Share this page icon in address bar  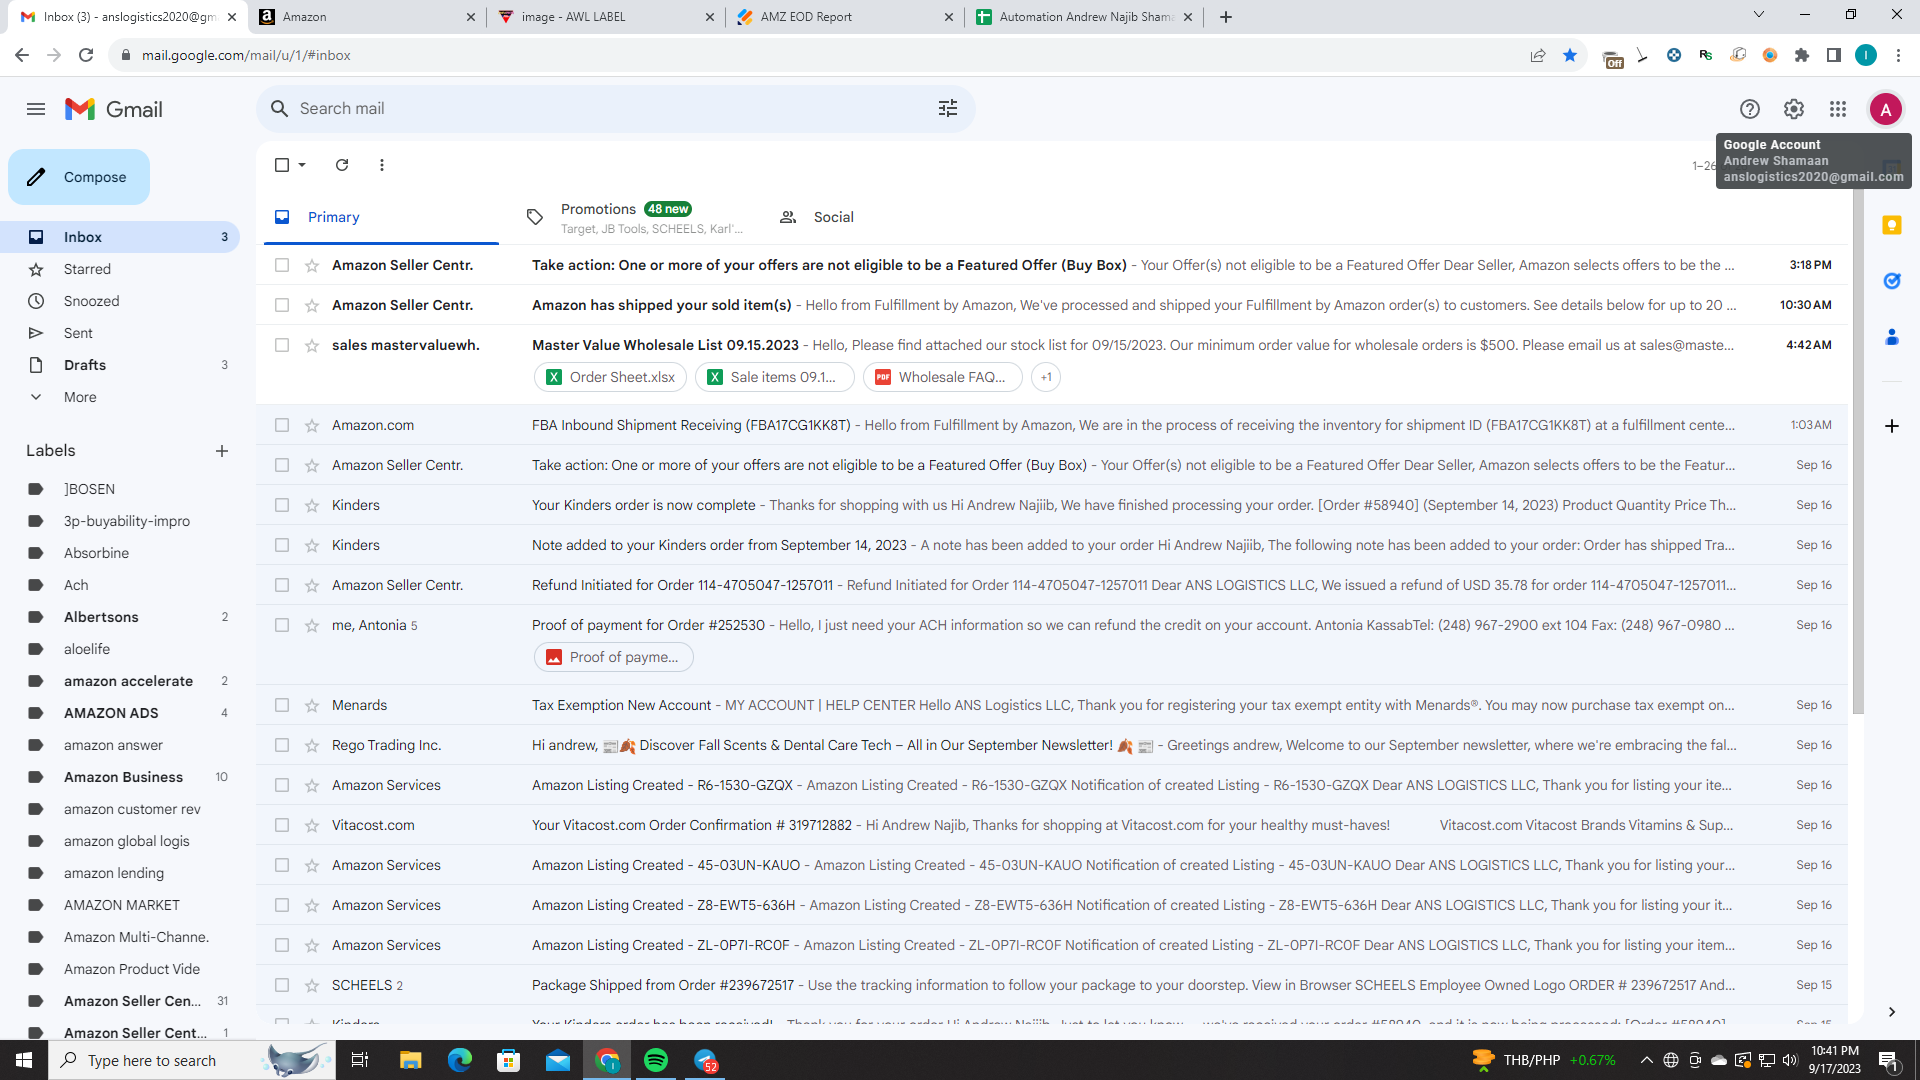pos(1538,55)
